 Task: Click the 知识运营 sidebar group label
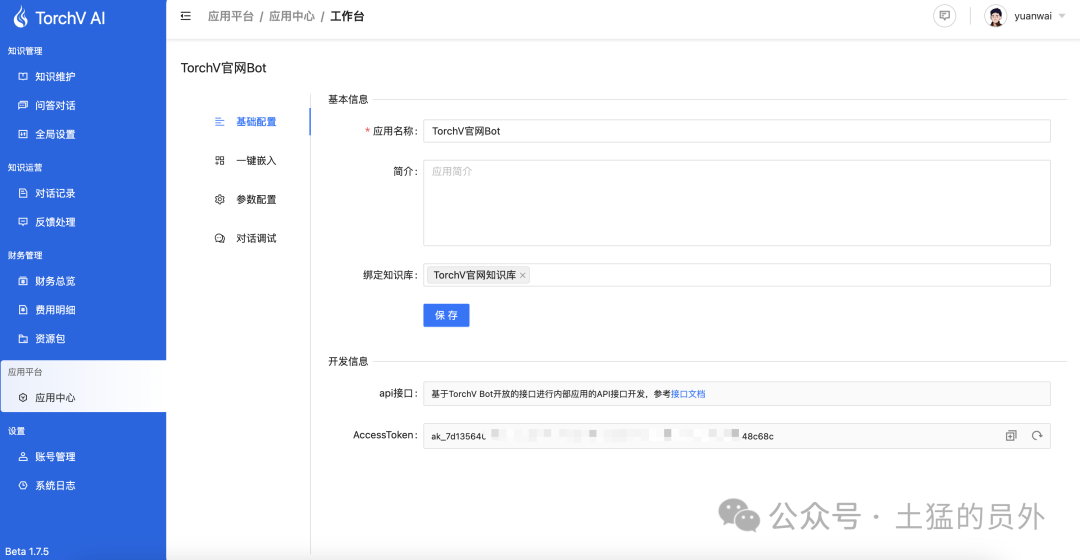25,167
